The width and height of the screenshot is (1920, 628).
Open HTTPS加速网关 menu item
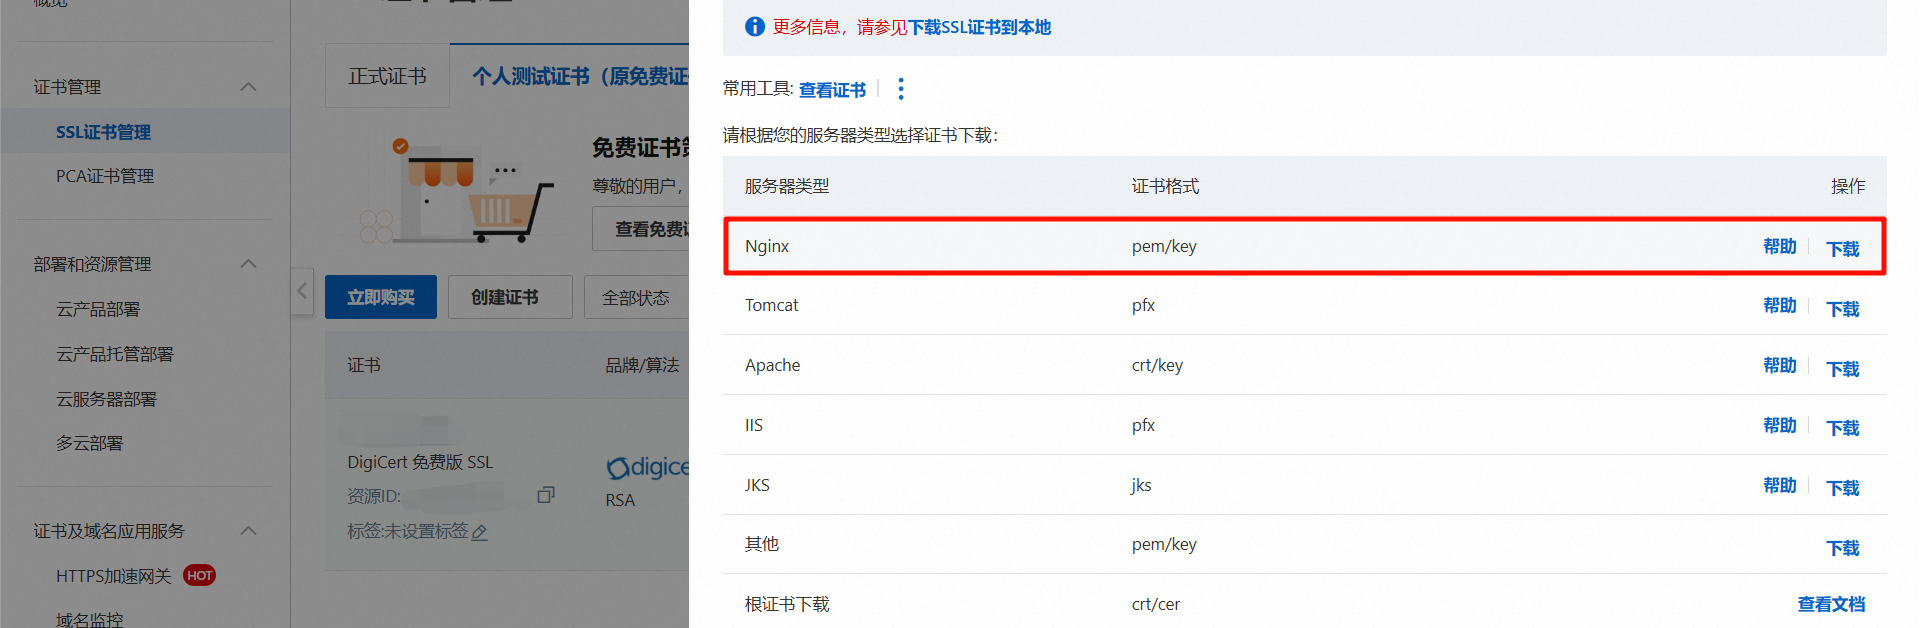coord(114,576)
